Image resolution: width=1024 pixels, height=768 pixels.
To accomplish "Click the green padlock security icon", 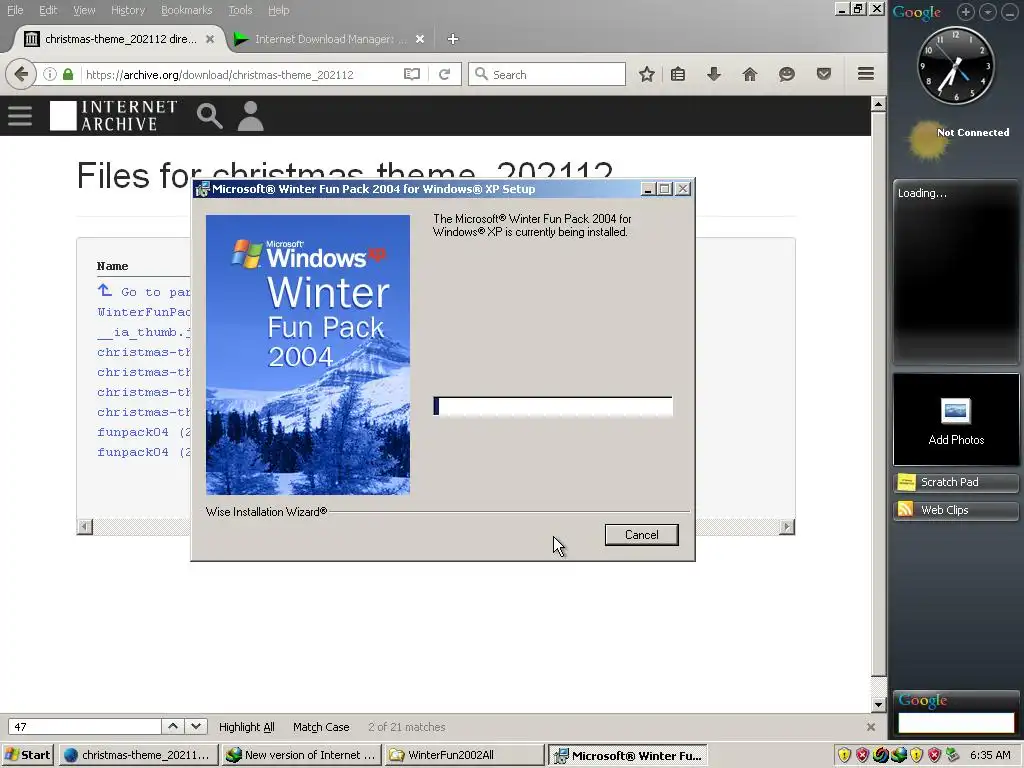I will pos(68,74).
